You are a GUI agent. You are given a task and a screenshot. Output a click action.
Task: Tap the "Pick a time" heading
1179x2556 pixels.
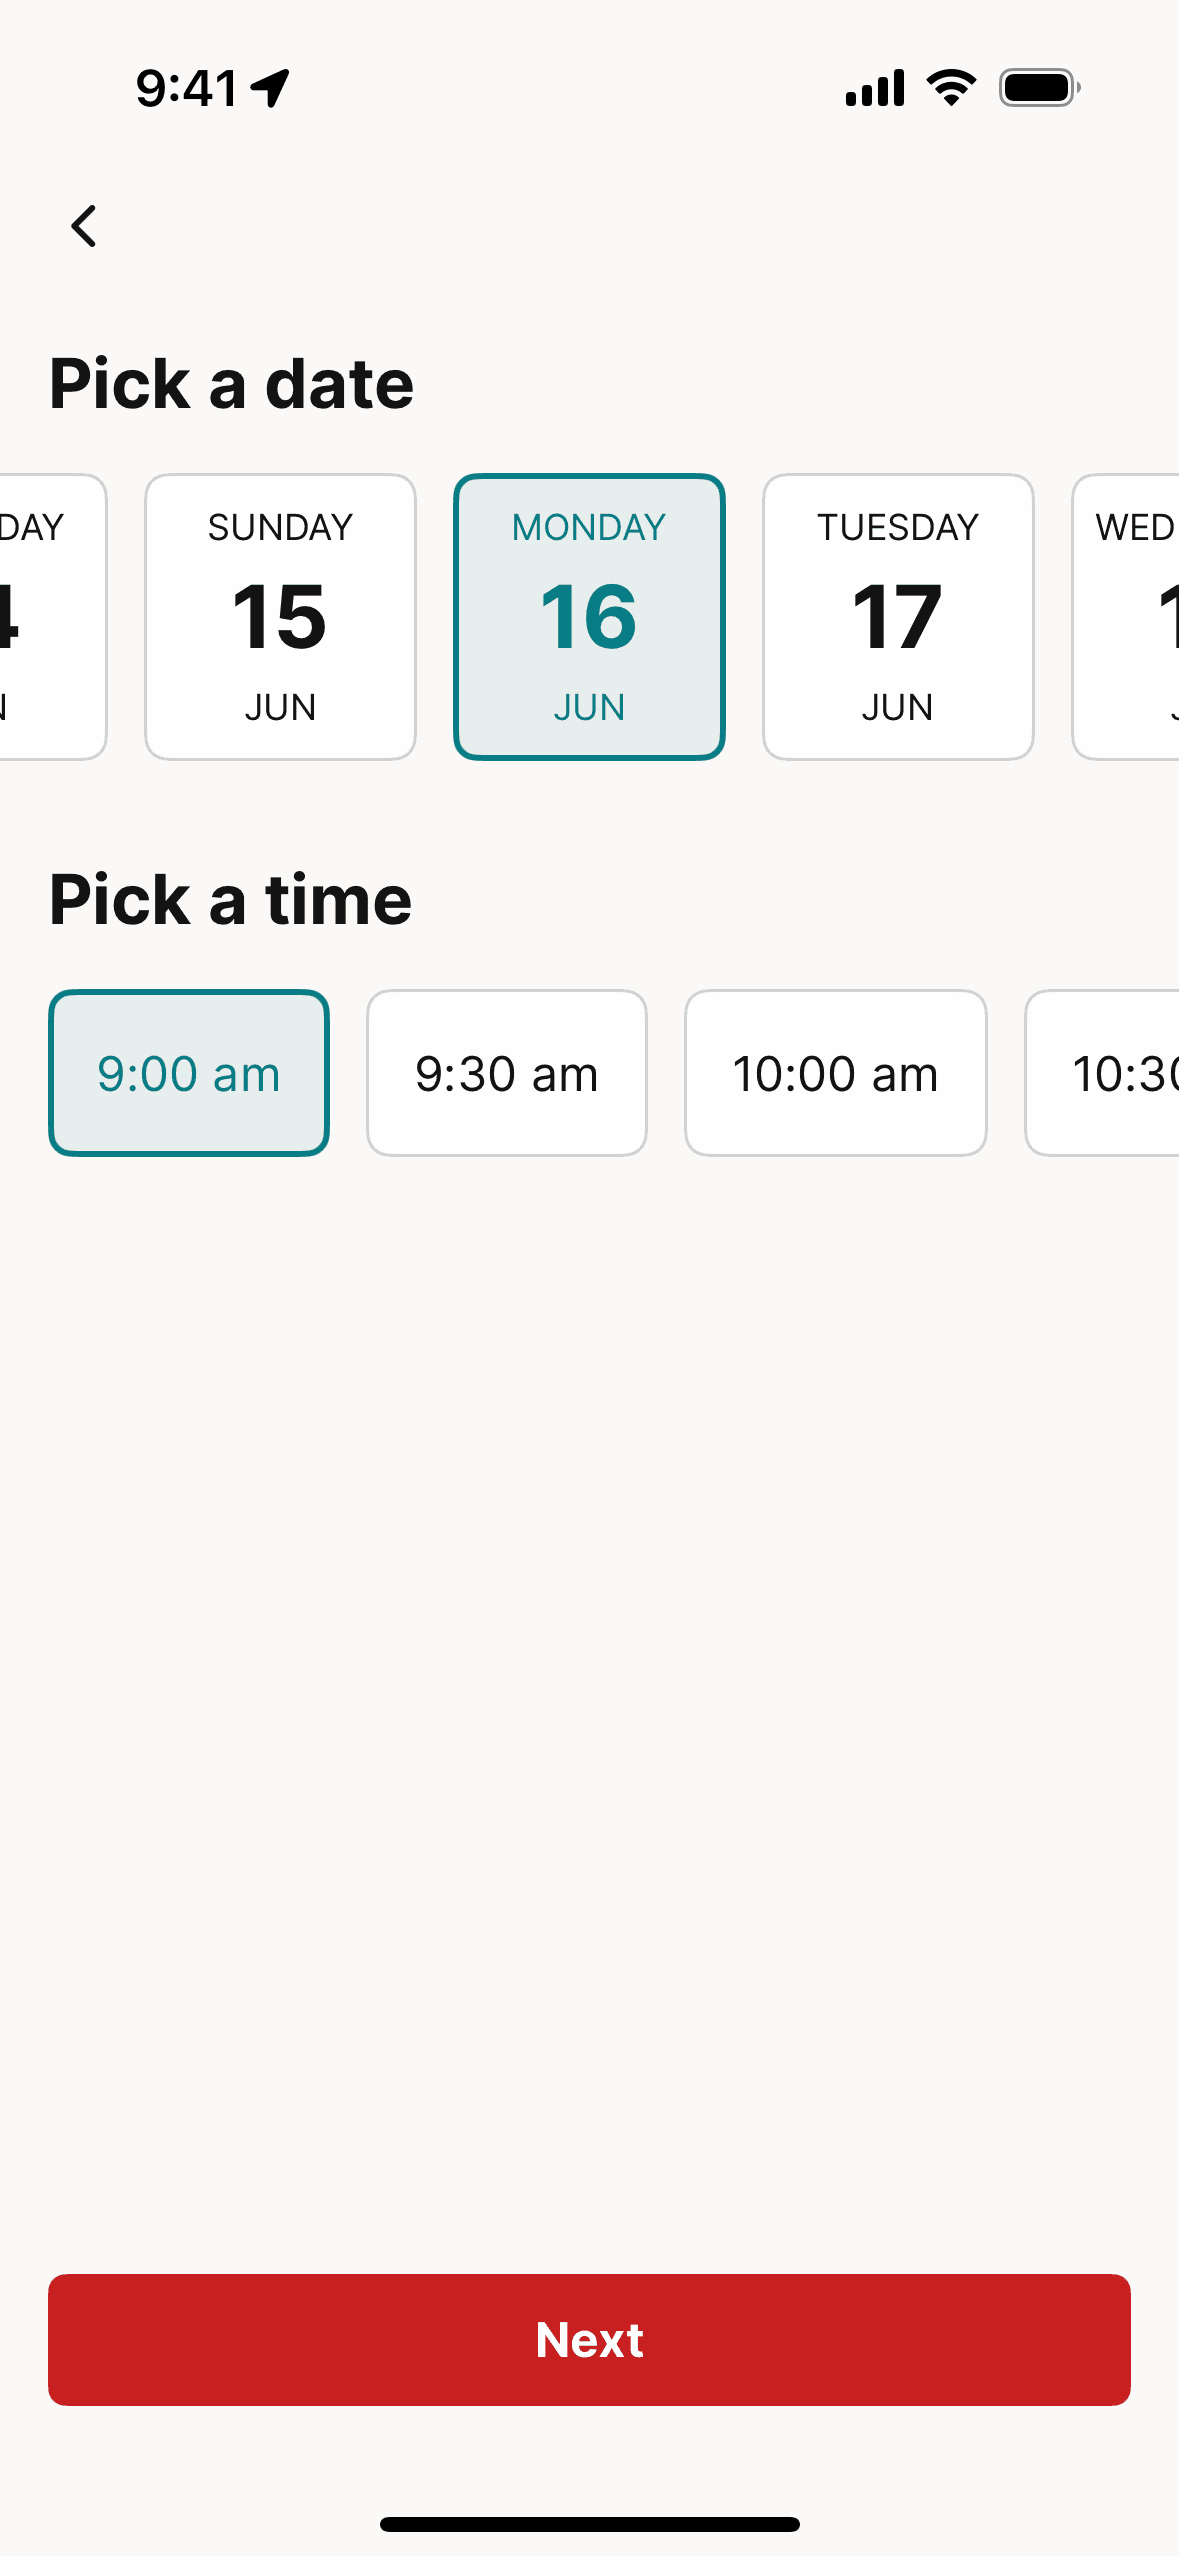pos(230,900)
